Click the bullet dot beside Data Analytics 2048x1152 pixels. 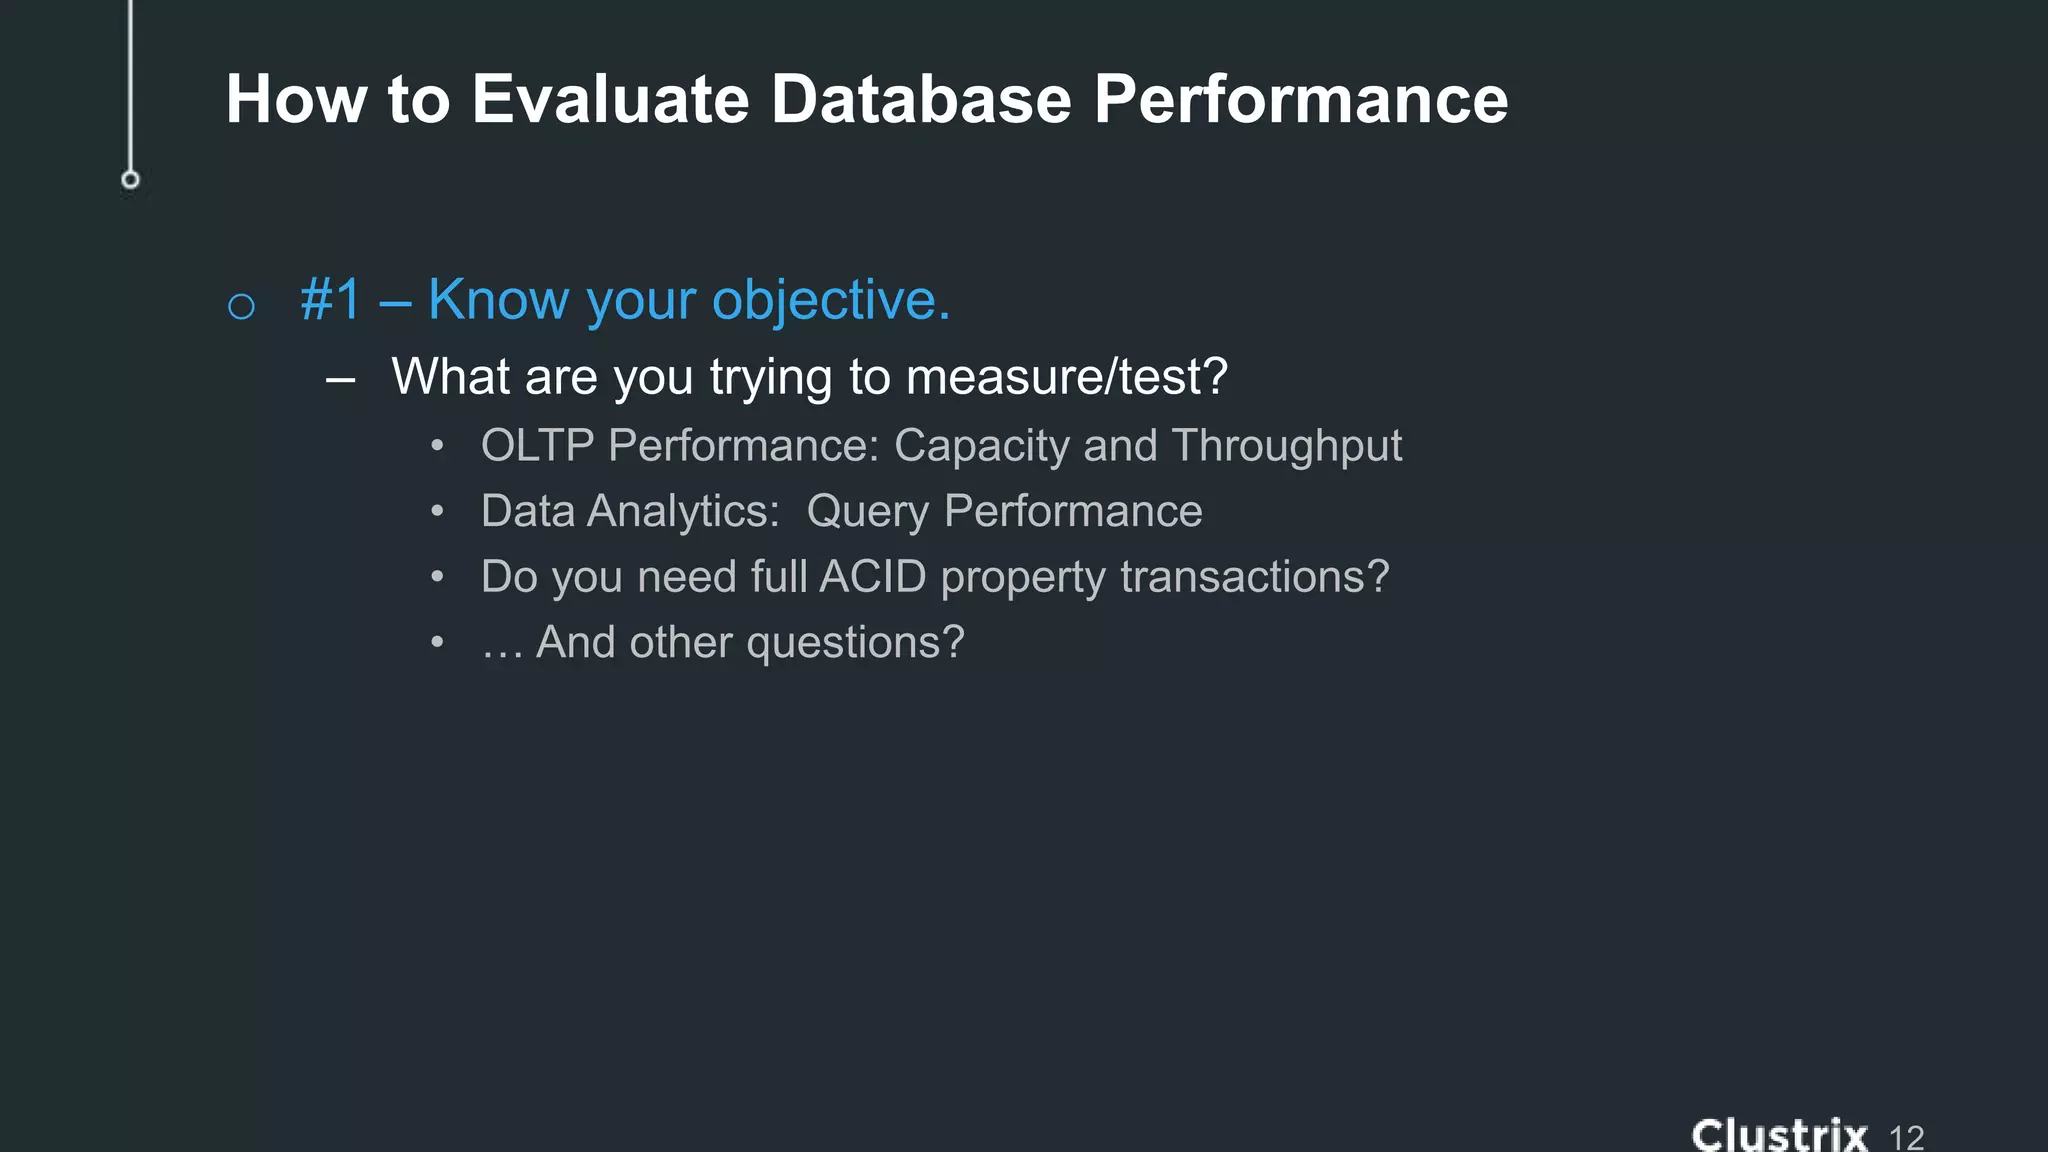click(x=437, y=511)
